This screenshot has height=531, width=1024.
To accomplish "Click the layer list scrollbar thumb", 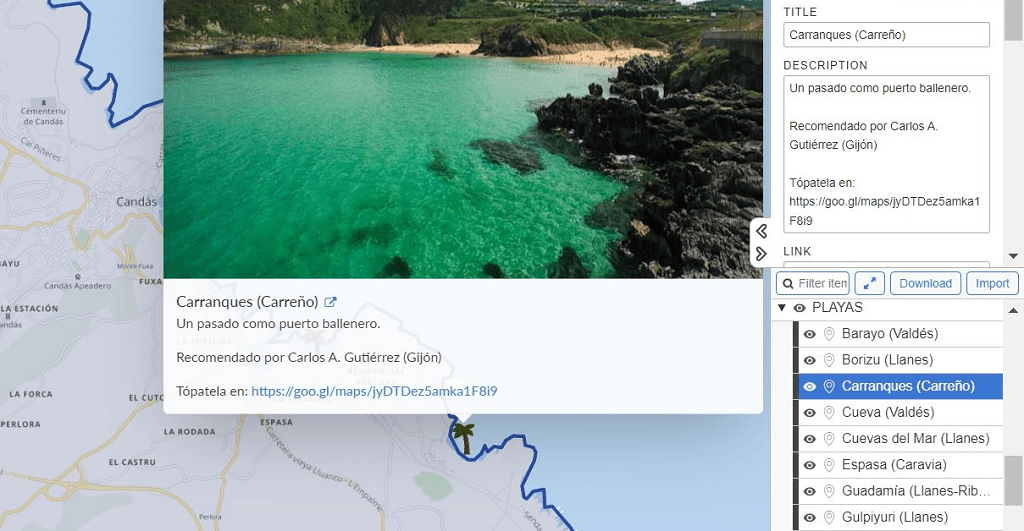I will click(x=1013, y=480).
